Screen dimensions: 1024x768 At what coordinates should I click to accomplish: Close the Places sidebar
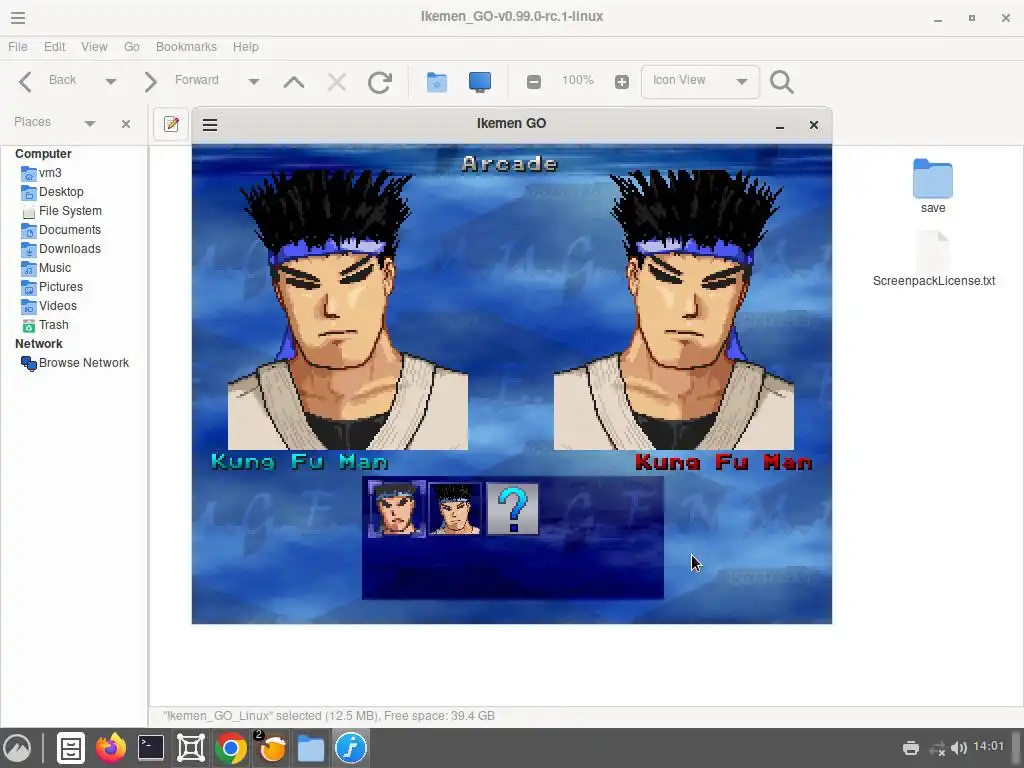pos(126,123)
